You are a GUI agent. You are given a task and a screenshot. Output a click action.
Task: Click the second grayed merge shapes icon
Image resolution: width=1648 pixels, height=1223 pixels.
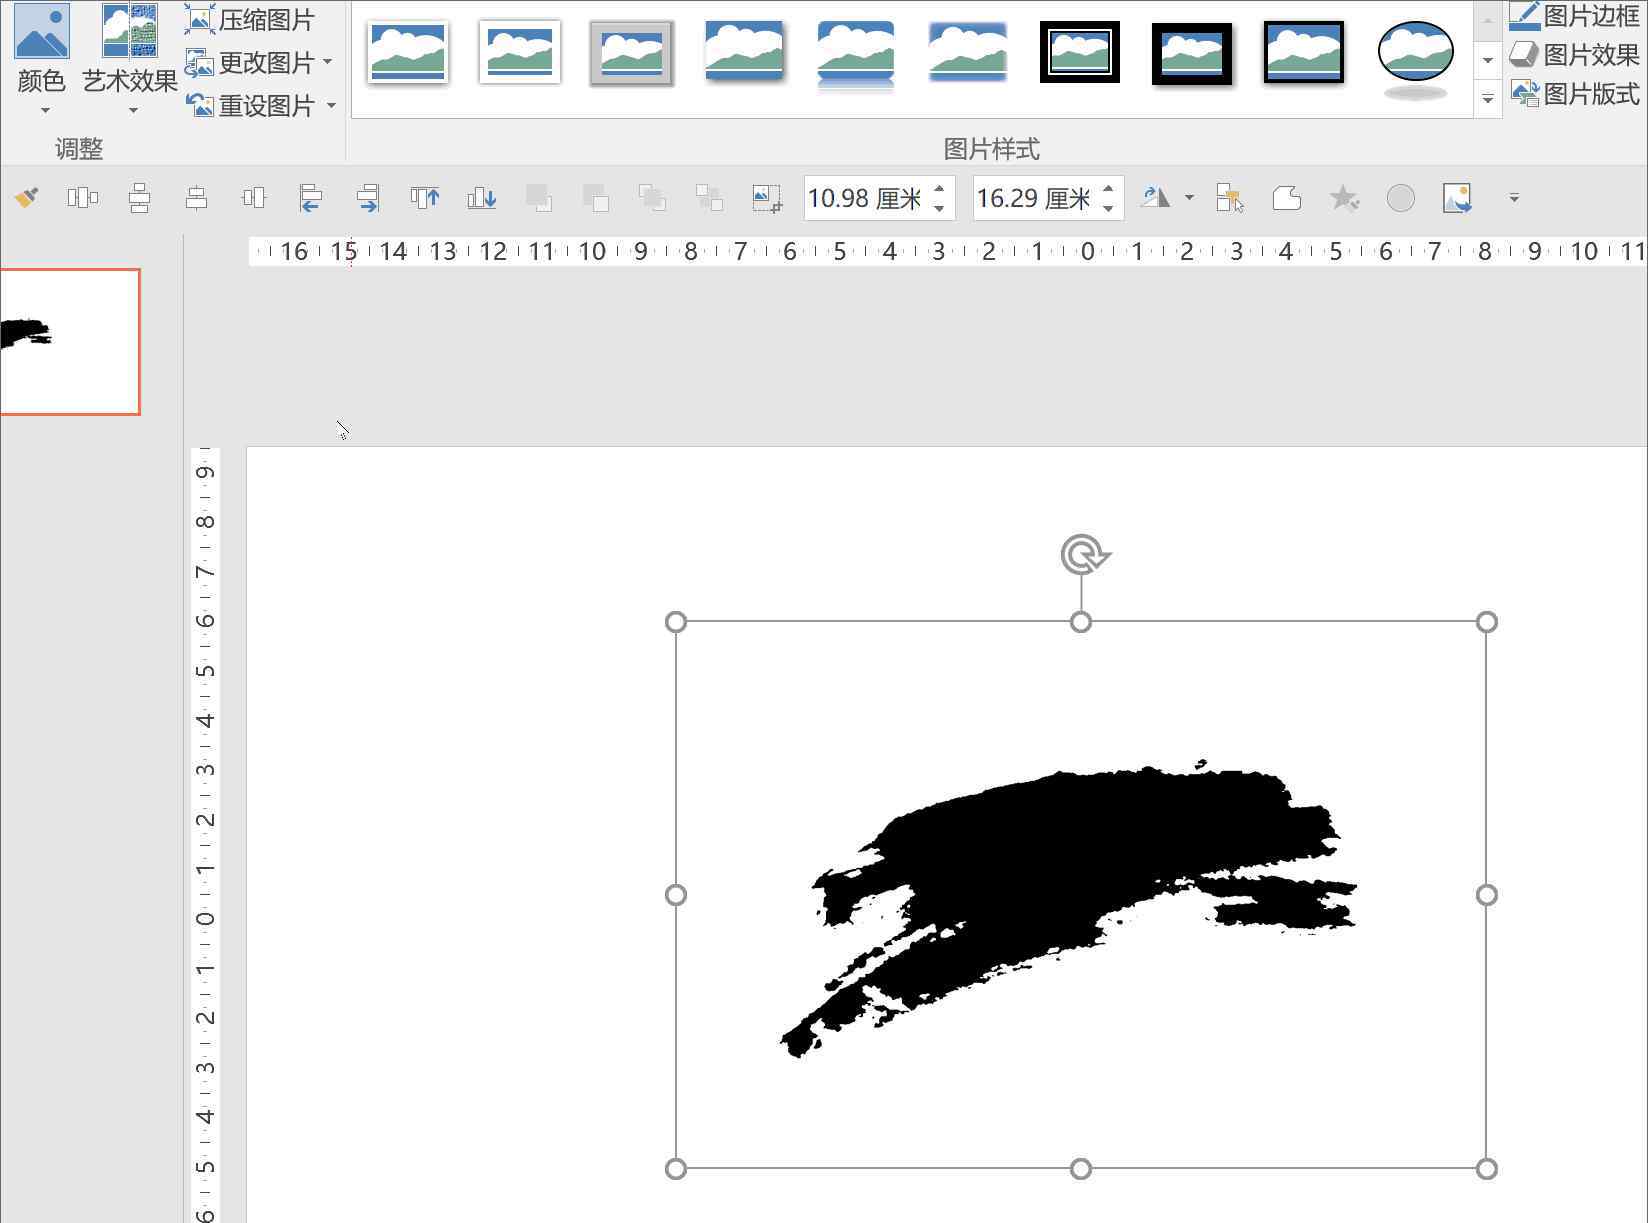click(596, 198)
